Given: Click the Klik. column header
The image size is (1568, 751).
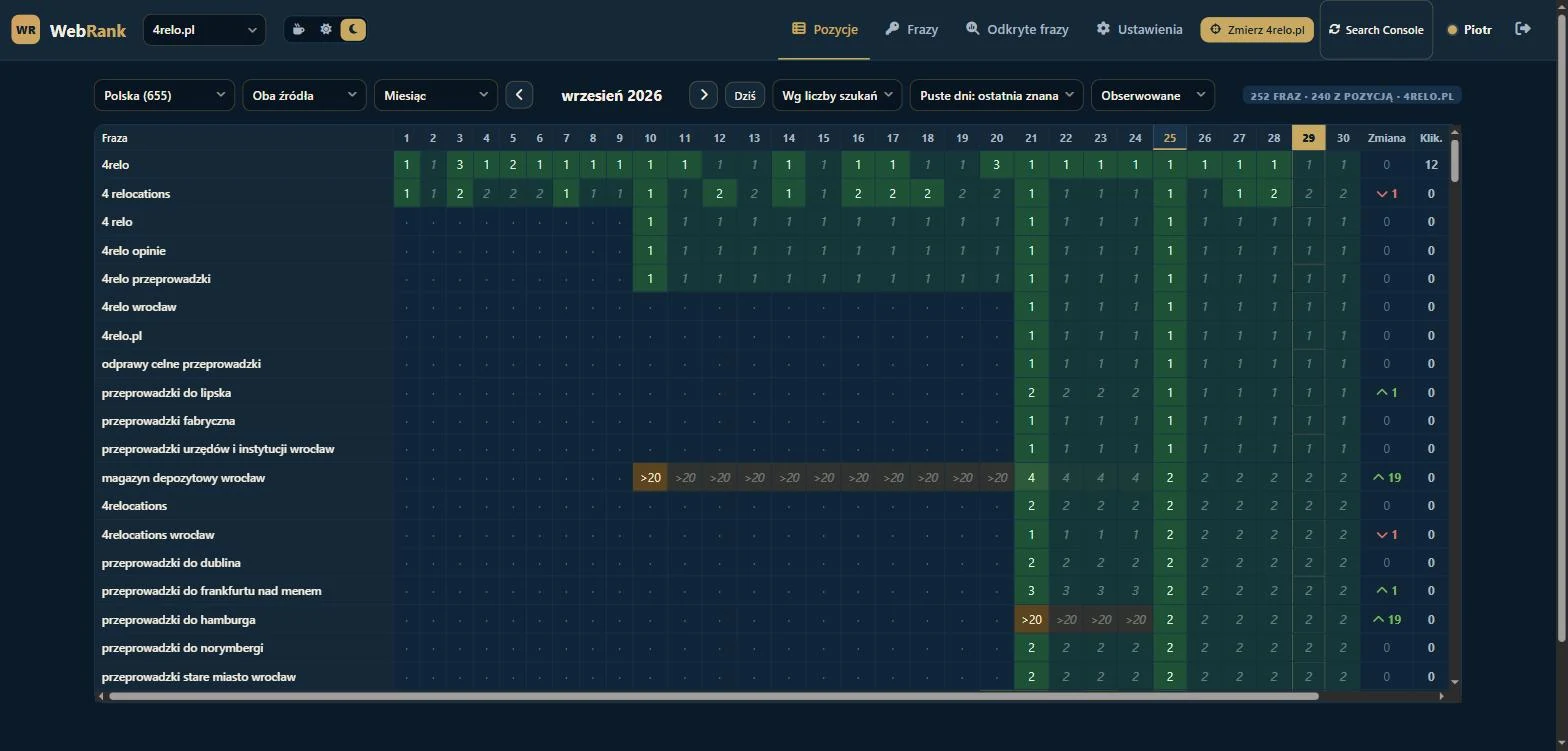Looking at the screenshot, I should click(x=1431, y=138).
